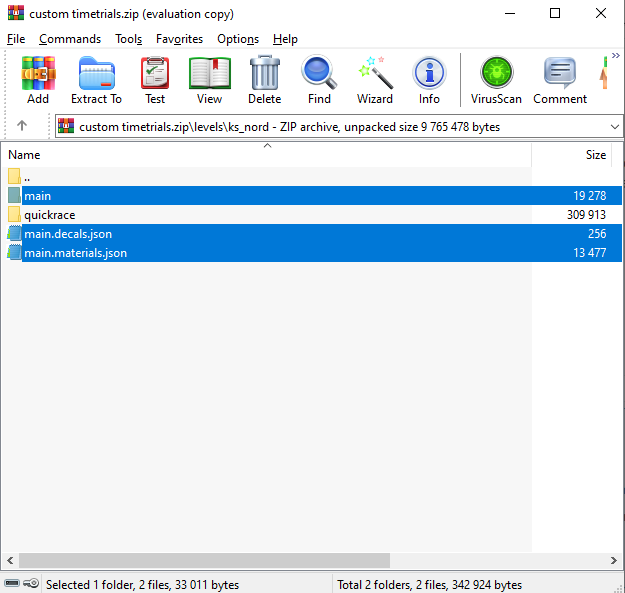Viewport: 625px width, 593px height.
Task: Click the address bar archive path field
Action: pyautogui.click(x=338, y=127)
